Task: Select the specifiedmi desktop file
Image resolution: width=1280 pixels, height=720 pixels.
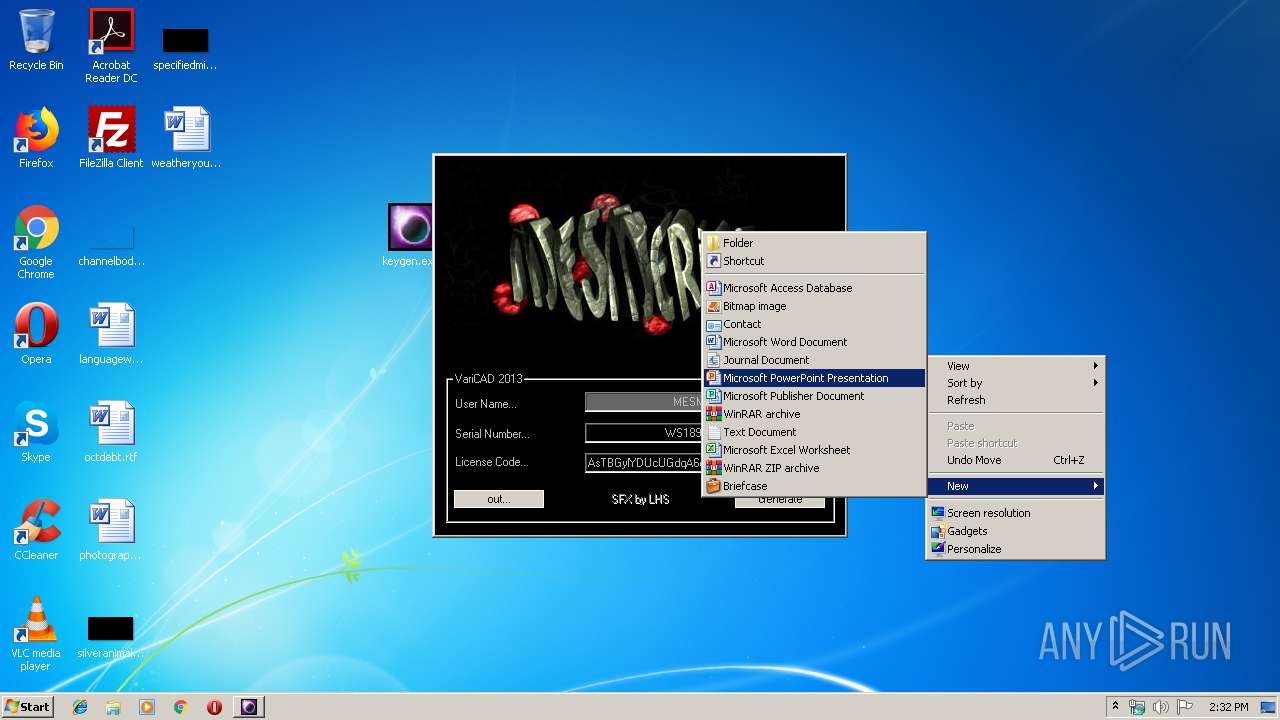Action: (185, 48)
